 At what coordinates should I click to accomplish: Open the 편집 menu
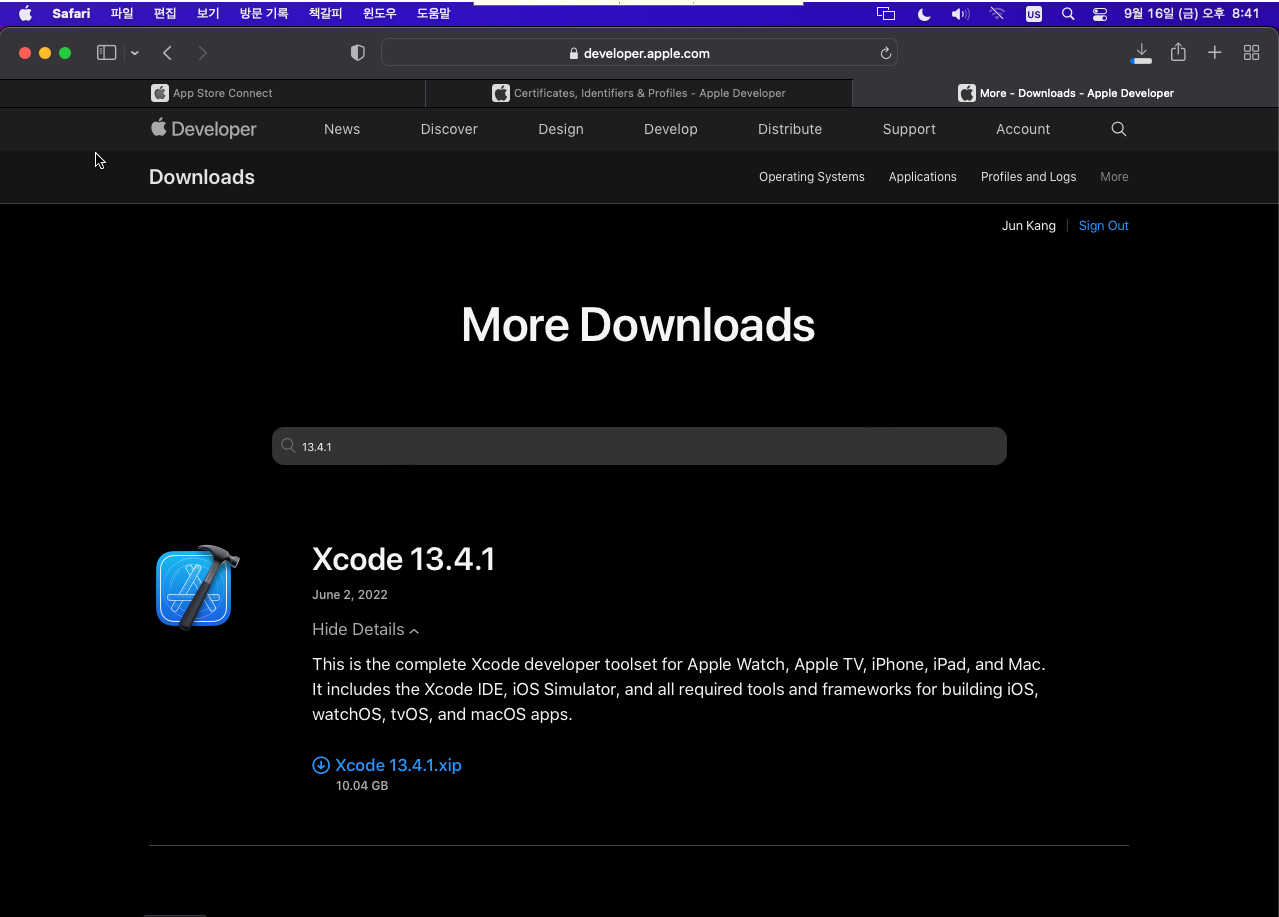tap(165, 14)
